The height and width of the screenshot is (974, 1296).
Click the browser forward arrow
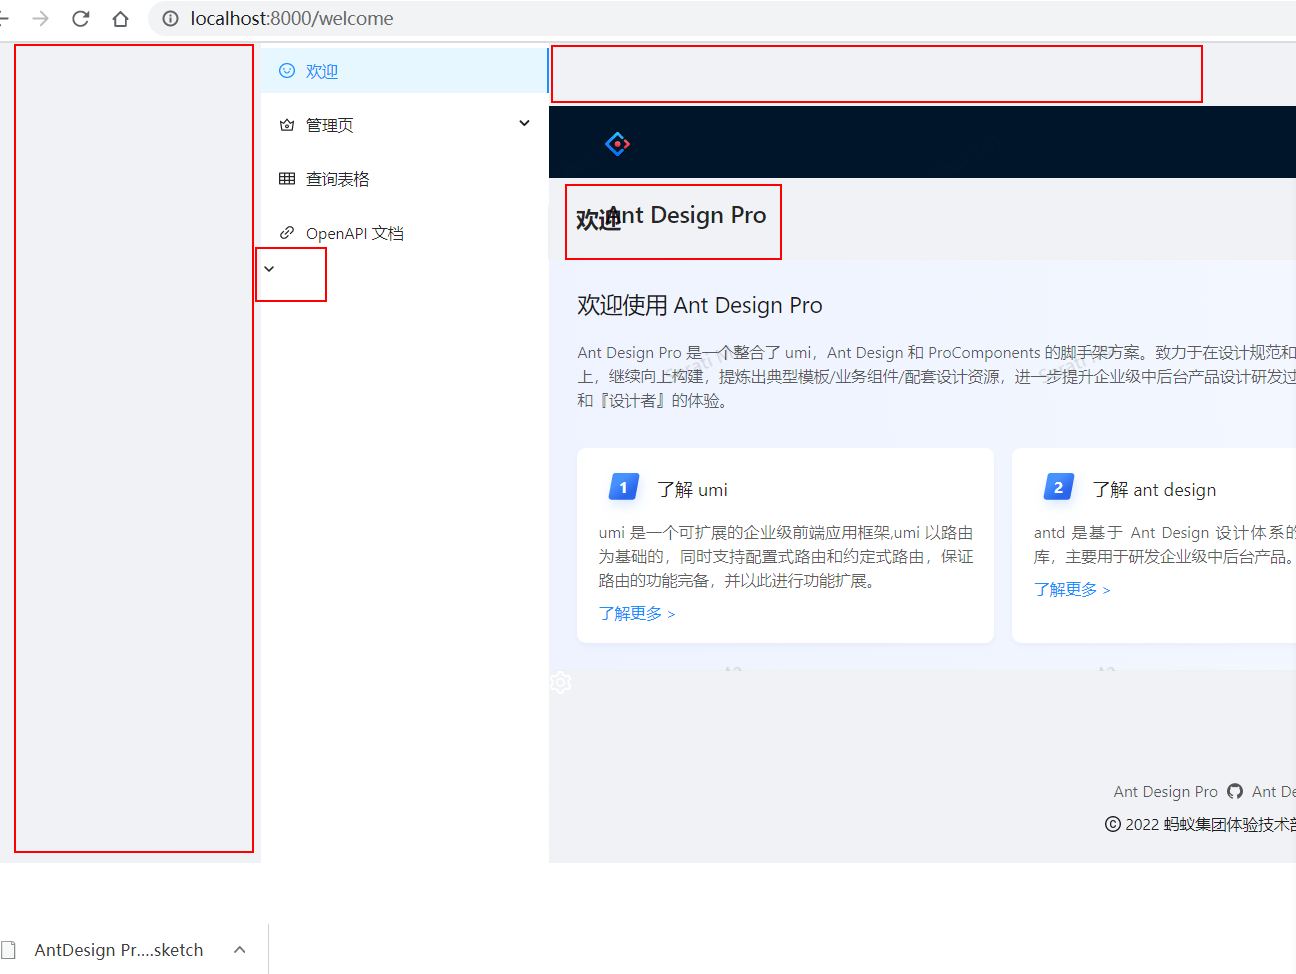click(41, 19)
